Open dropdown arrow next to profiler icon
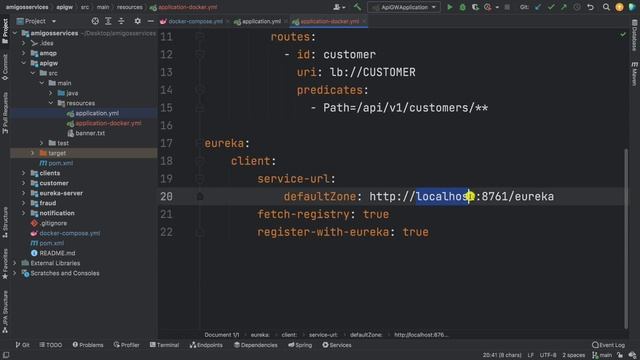This screenshot has height=360, width=640. [497, 7]
